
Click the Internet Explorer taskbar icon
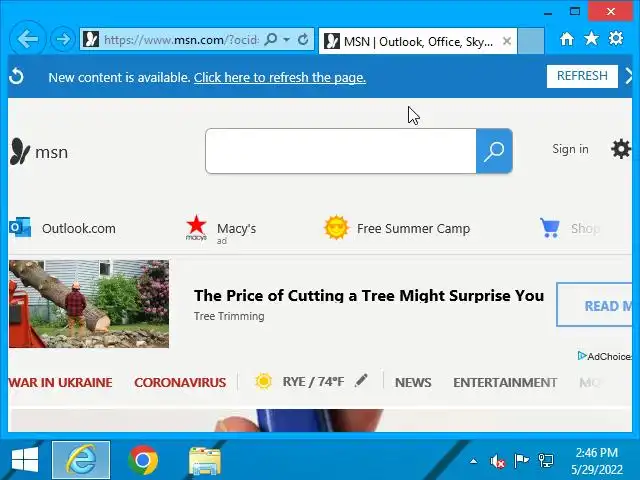[81, 460]
